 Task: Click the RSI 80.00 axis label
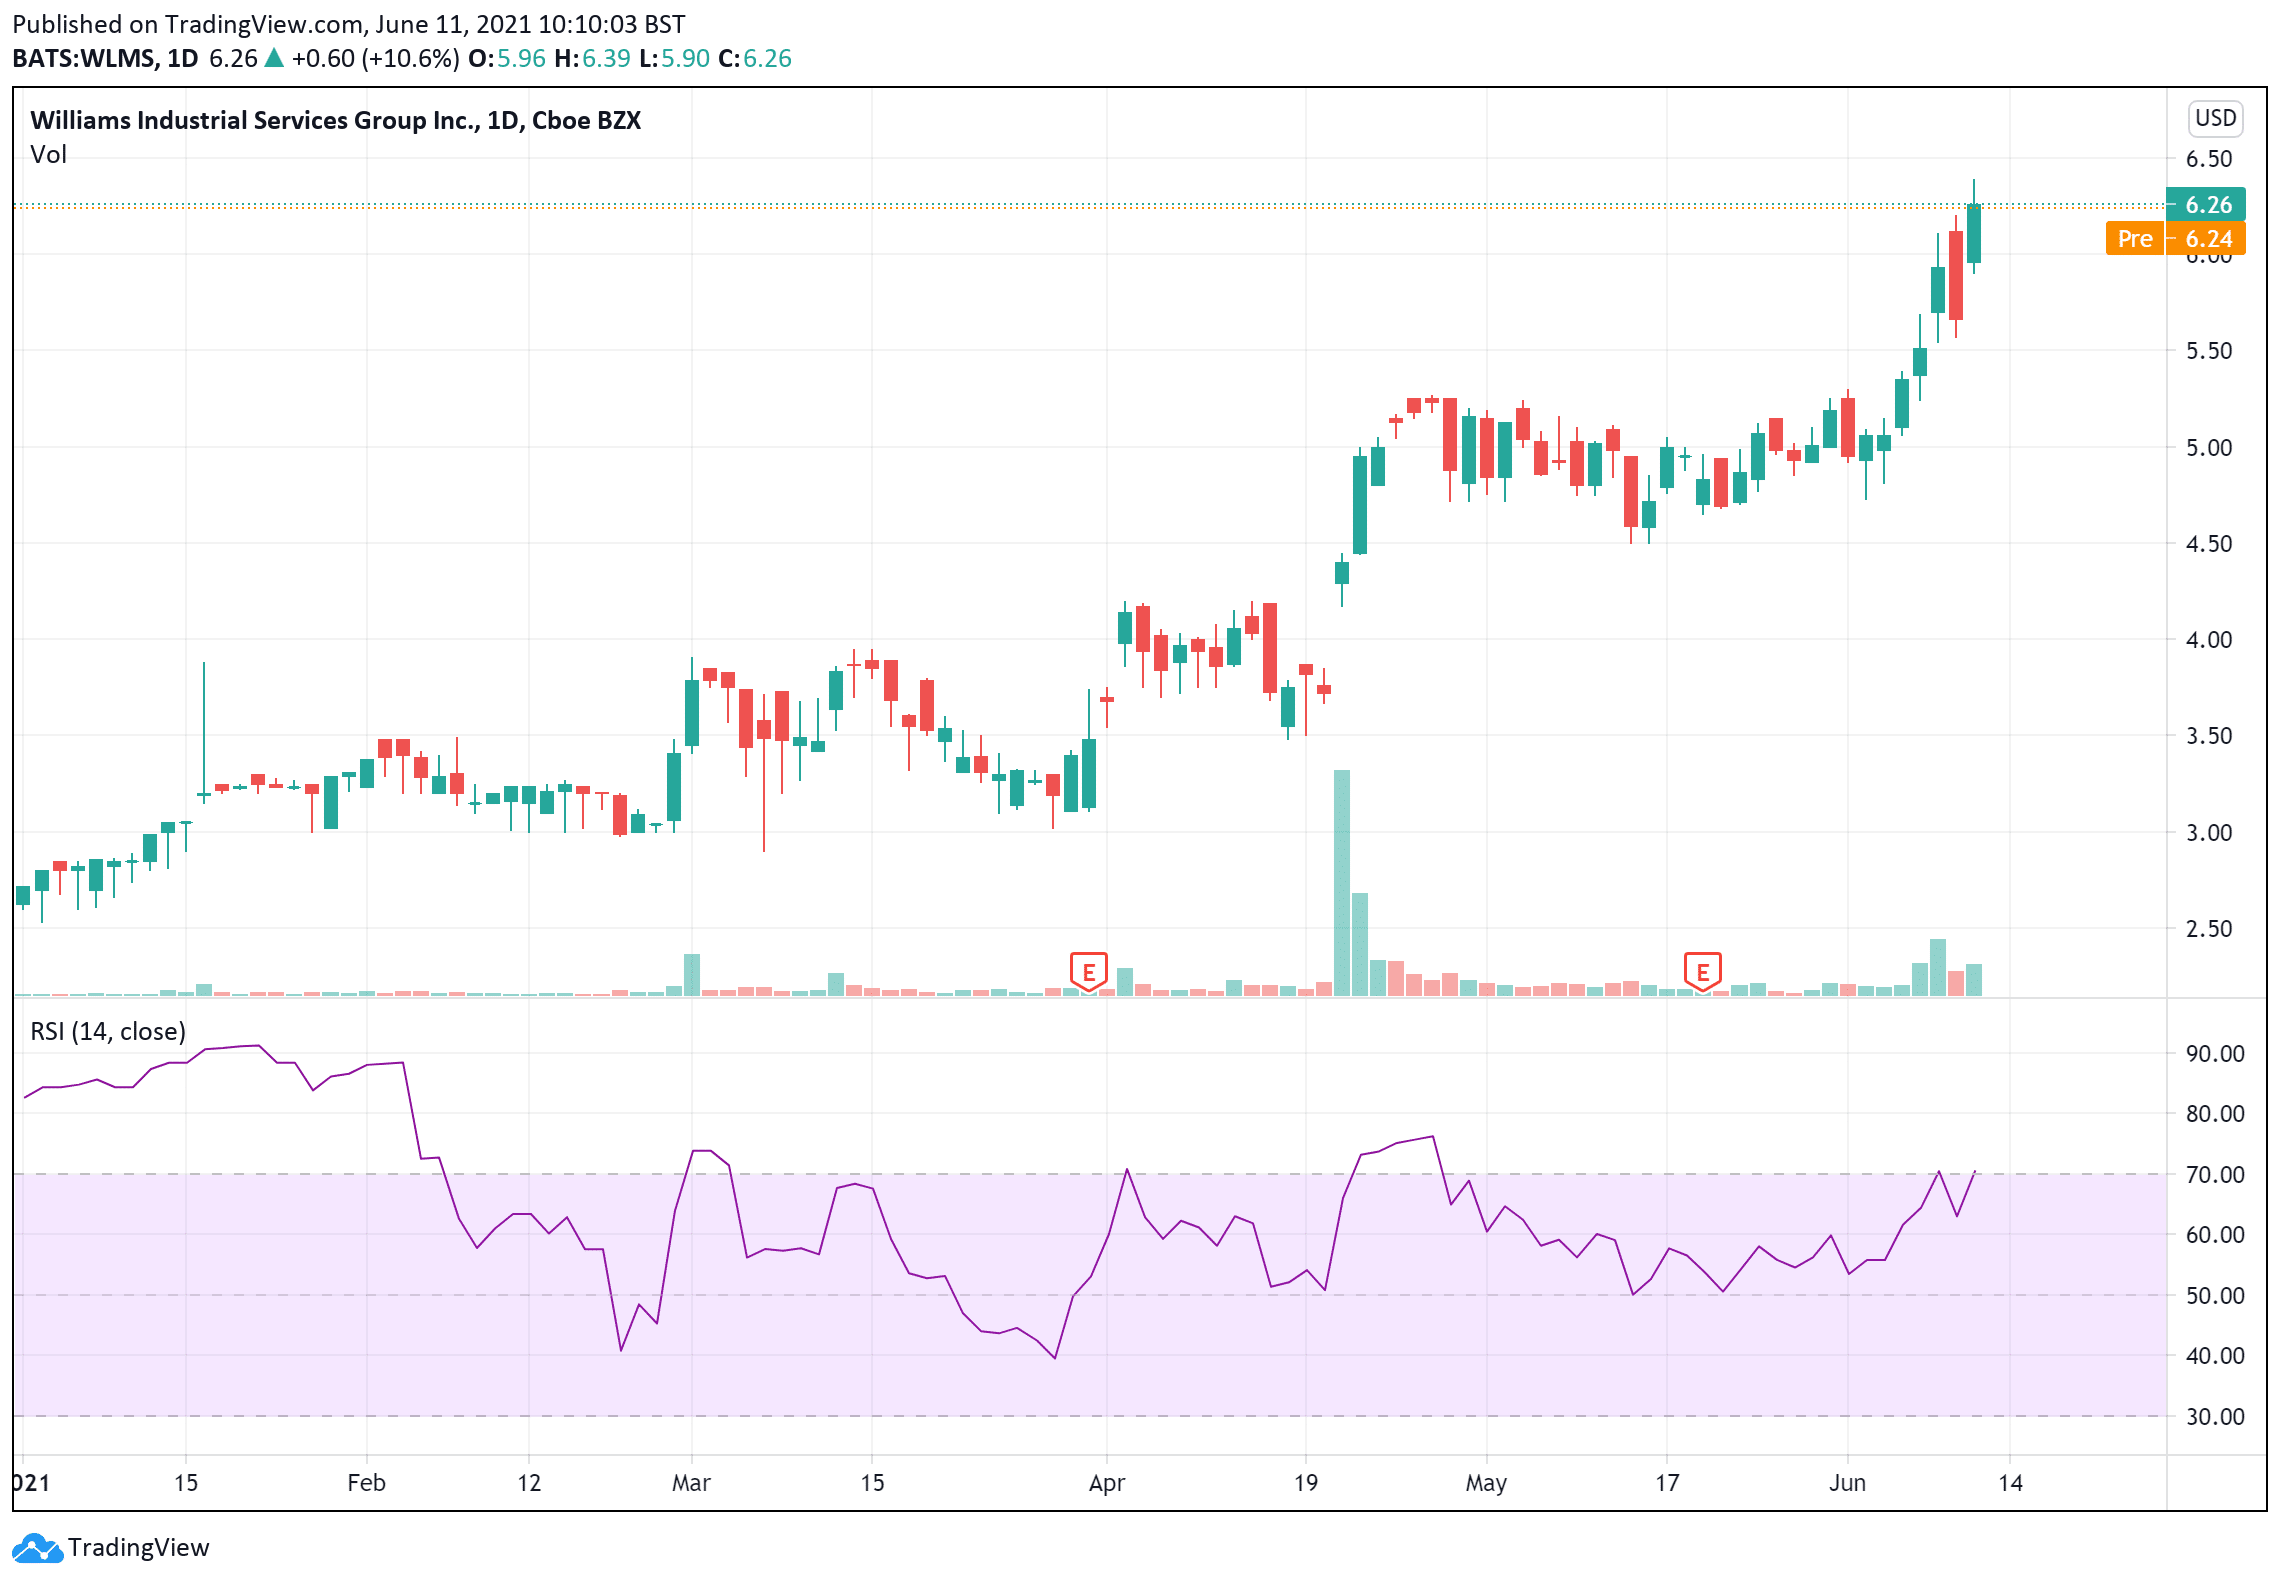point(2214,1114)
